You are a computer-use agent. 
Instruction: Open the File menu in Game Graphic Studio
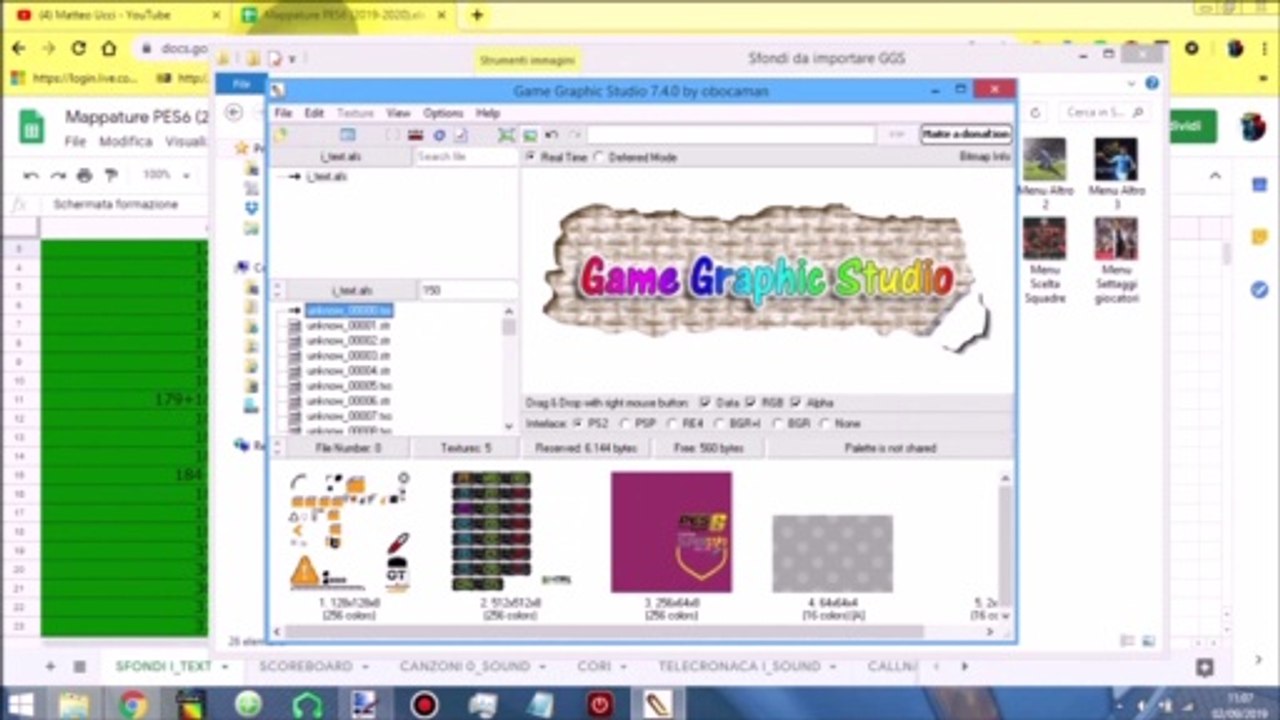point(283,113)
